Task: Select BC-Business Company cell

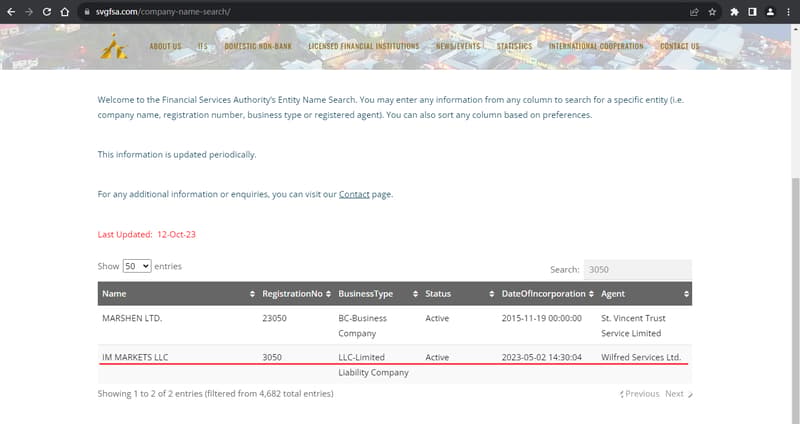Action: point(363,326)
